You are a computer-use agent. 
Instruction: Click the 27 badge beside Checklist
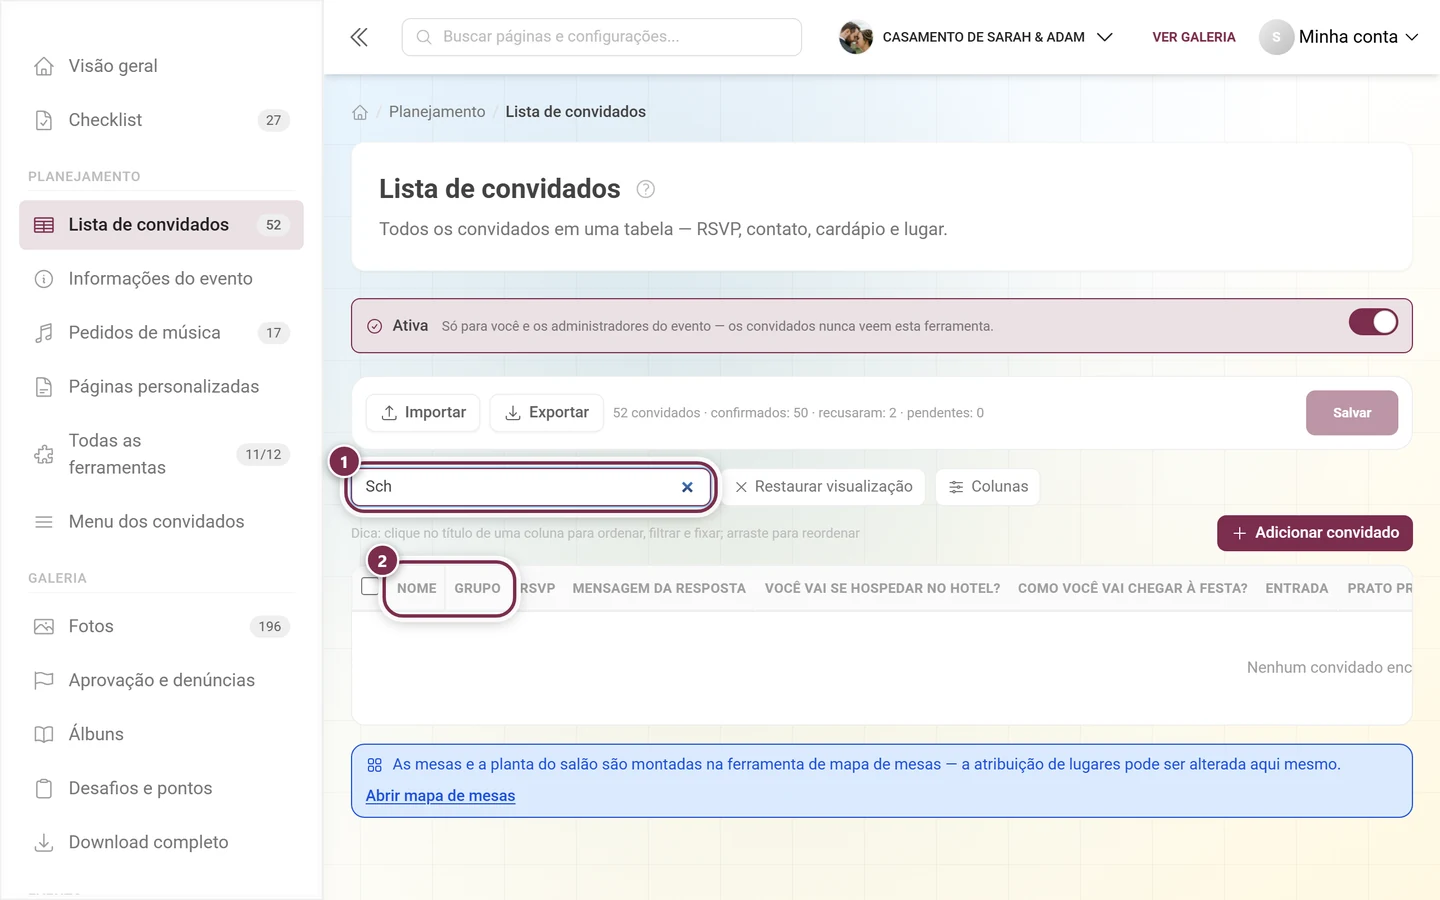coord(274,120)
